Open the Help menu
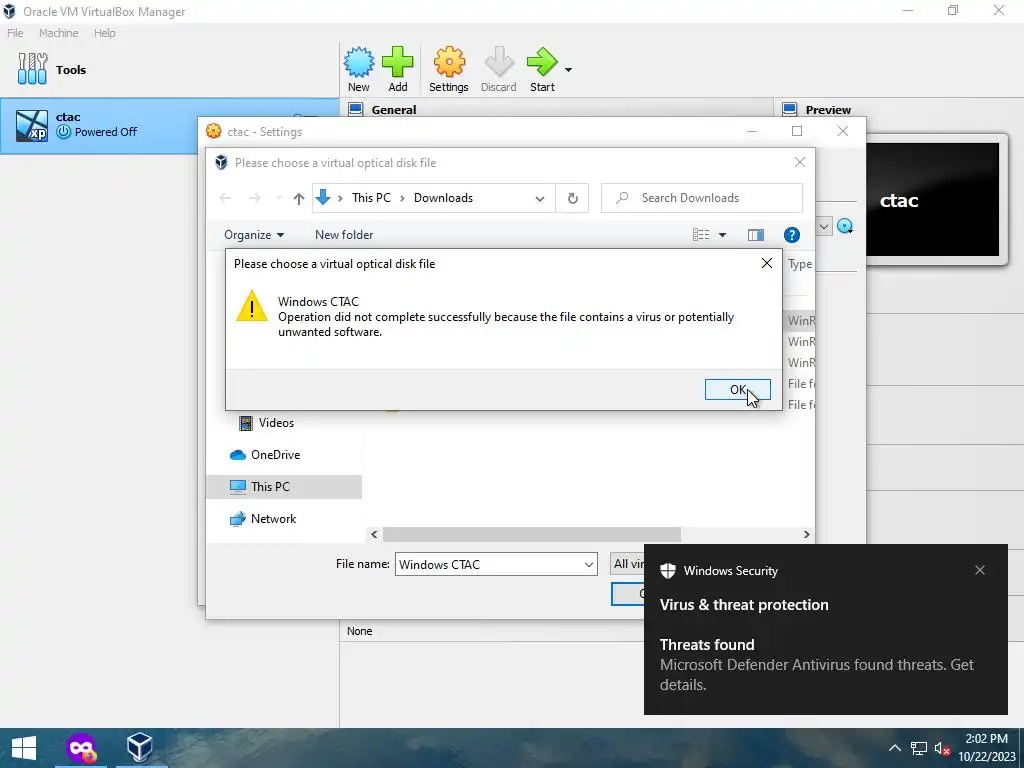Image resolution: width=1024 pixels, height=768 pixels. pos(104,33)
